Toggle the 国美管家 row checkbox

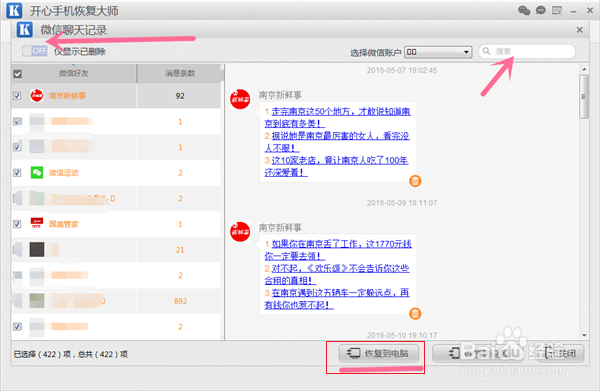click(17, 224)
